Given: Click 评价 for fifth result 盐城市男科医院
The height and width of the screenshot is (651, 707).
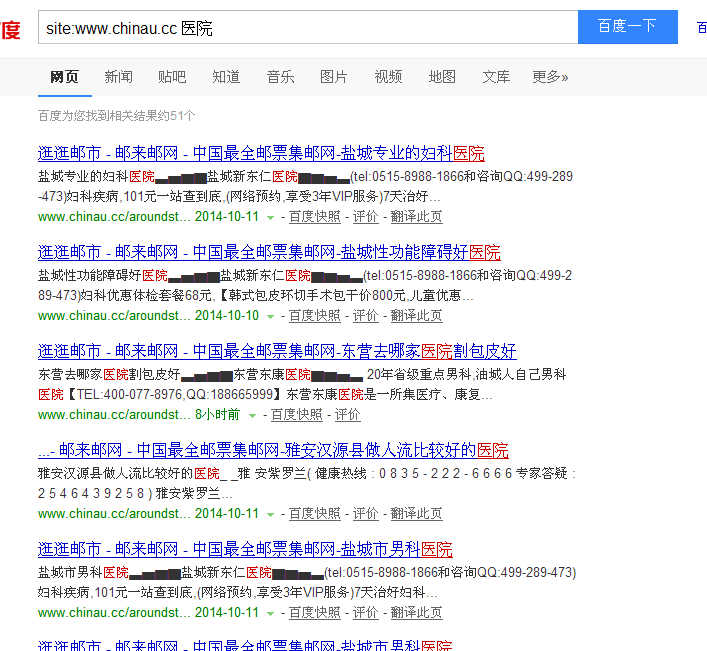Looking at the screenshot, I should pyautogui.click(x=365, y=613).
